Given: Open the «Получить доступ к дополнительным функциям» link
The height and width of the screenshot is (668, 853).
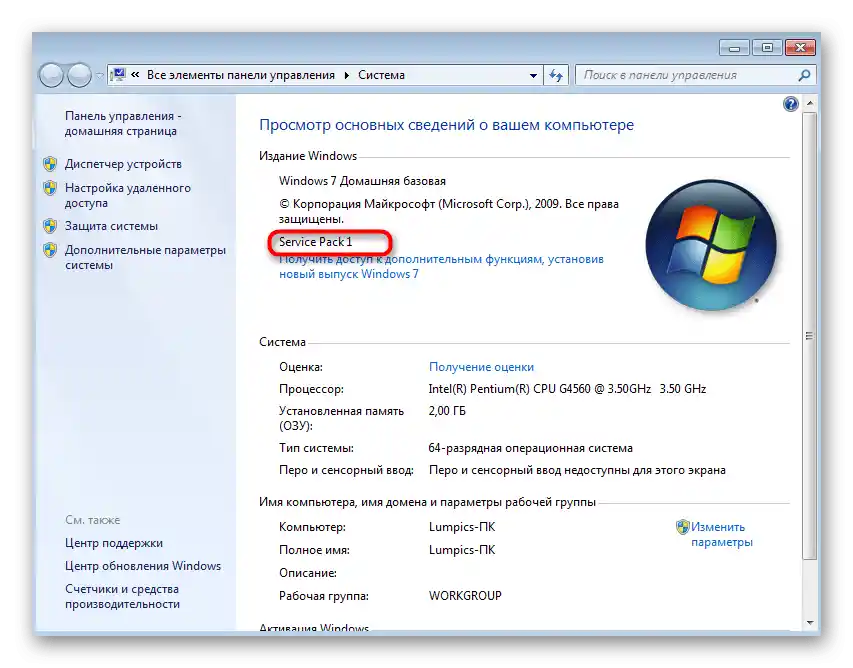Looking at the screenshot, I should 441,267.
